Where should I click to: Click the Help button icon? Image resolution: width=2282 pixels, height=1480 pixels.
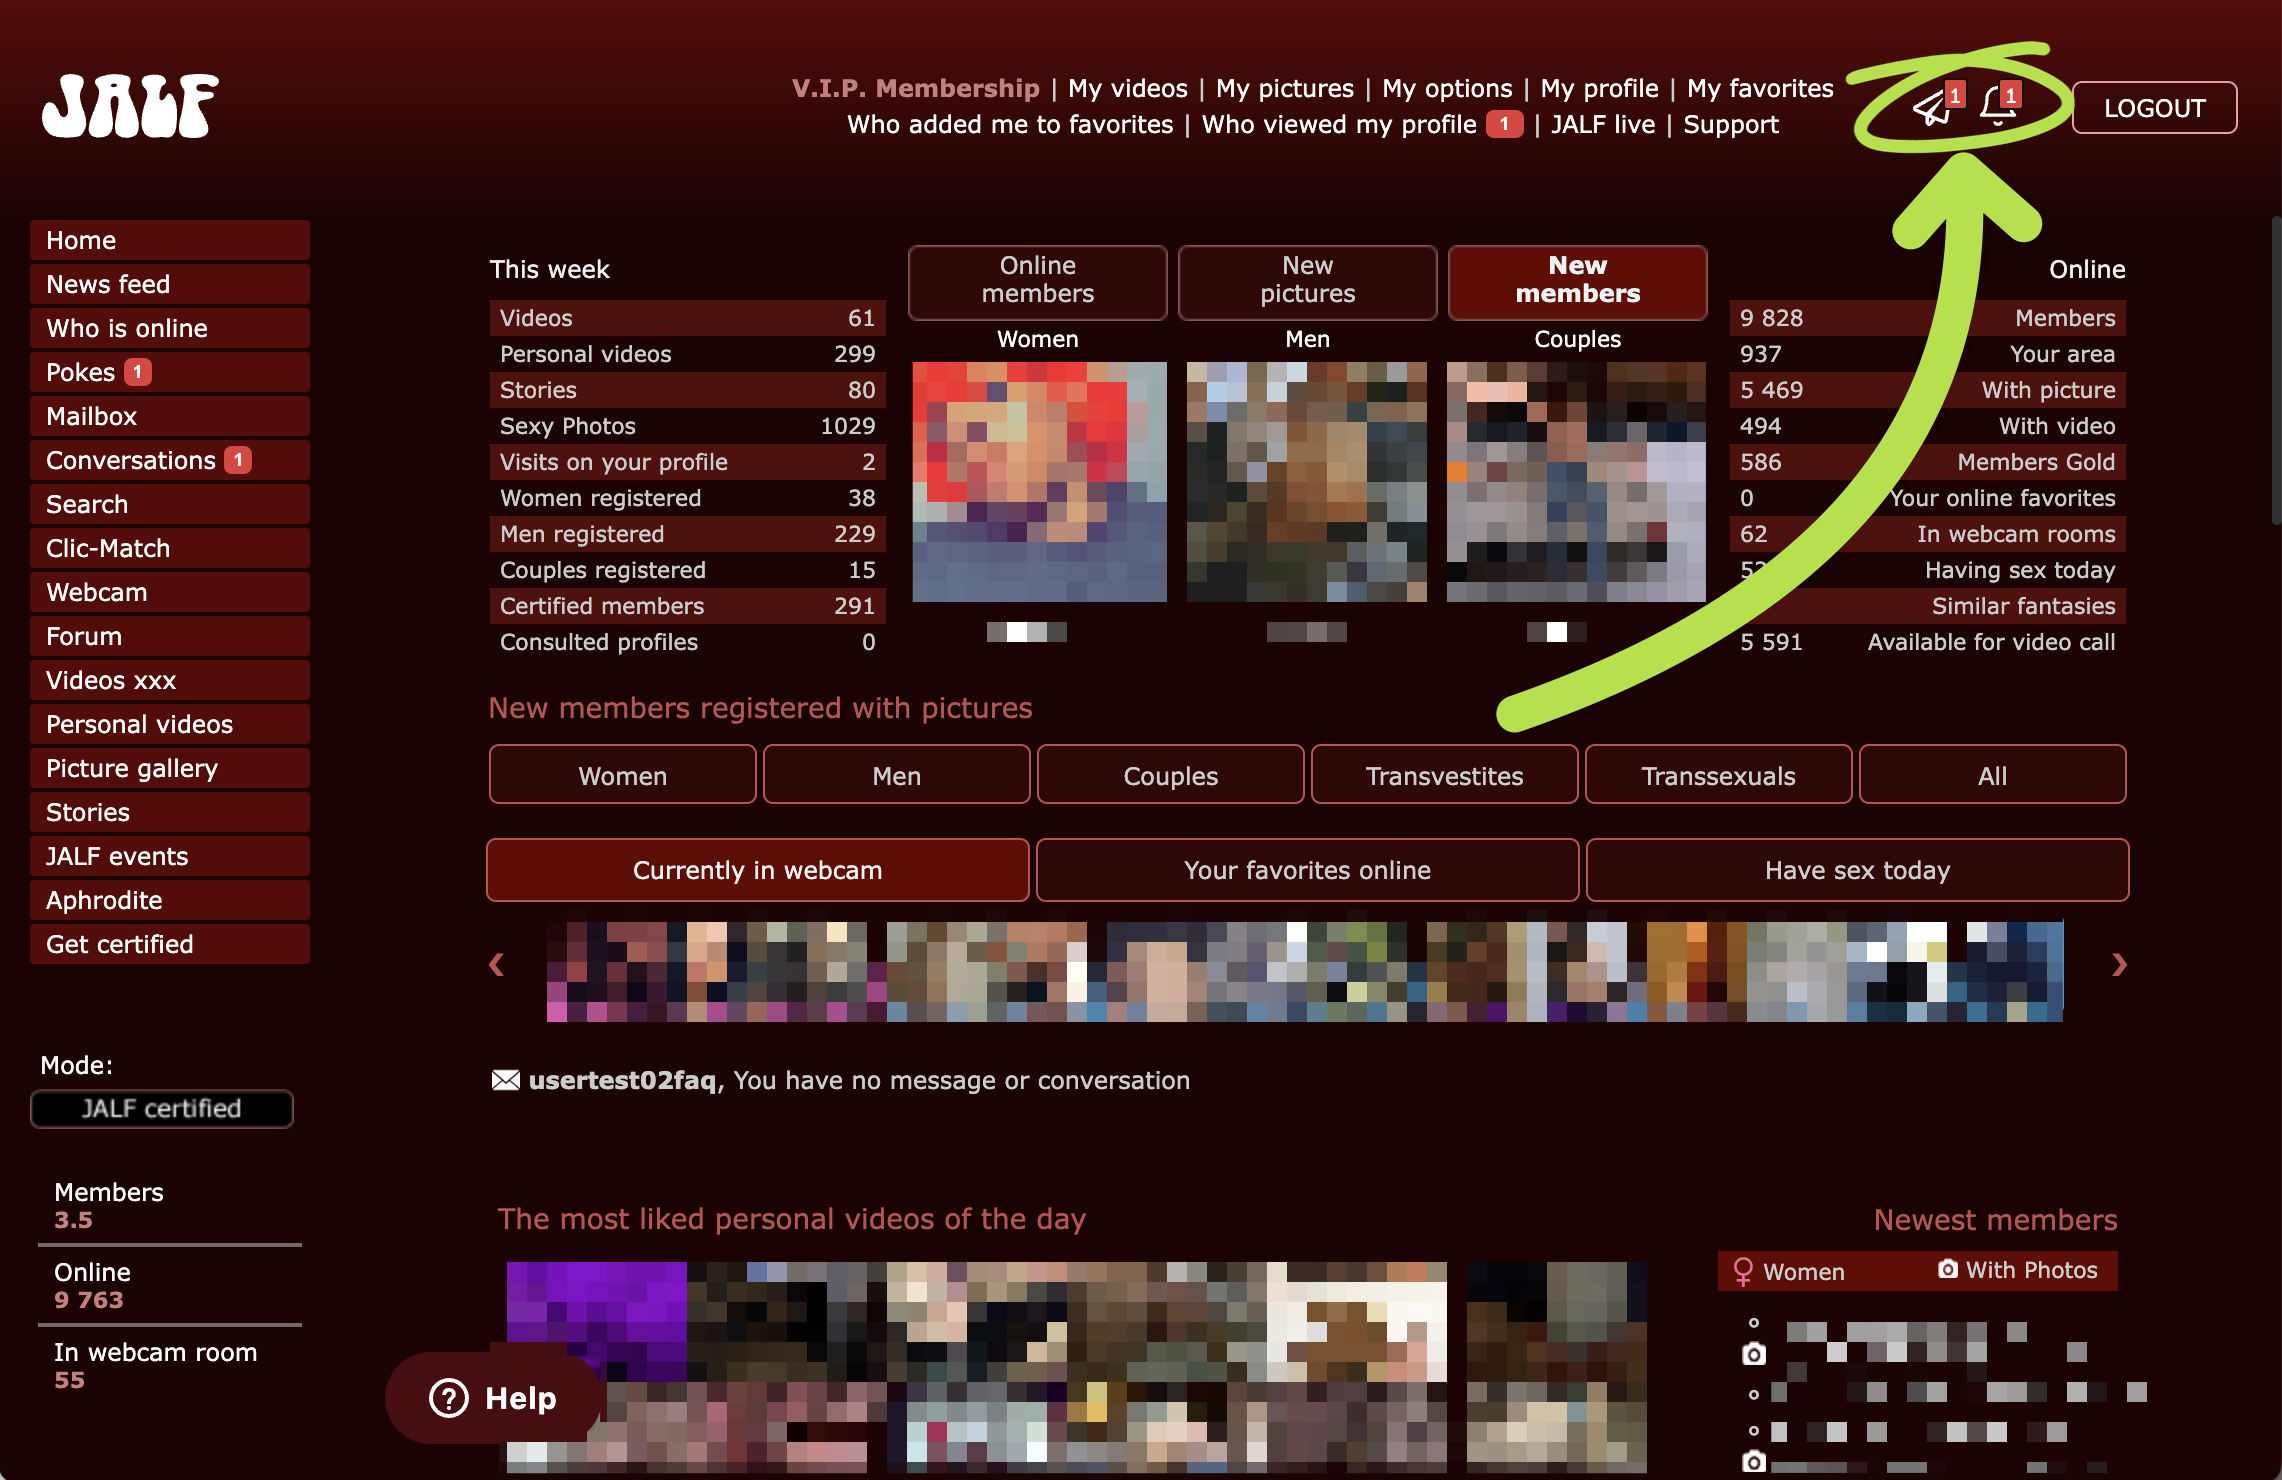[452, 1395]
